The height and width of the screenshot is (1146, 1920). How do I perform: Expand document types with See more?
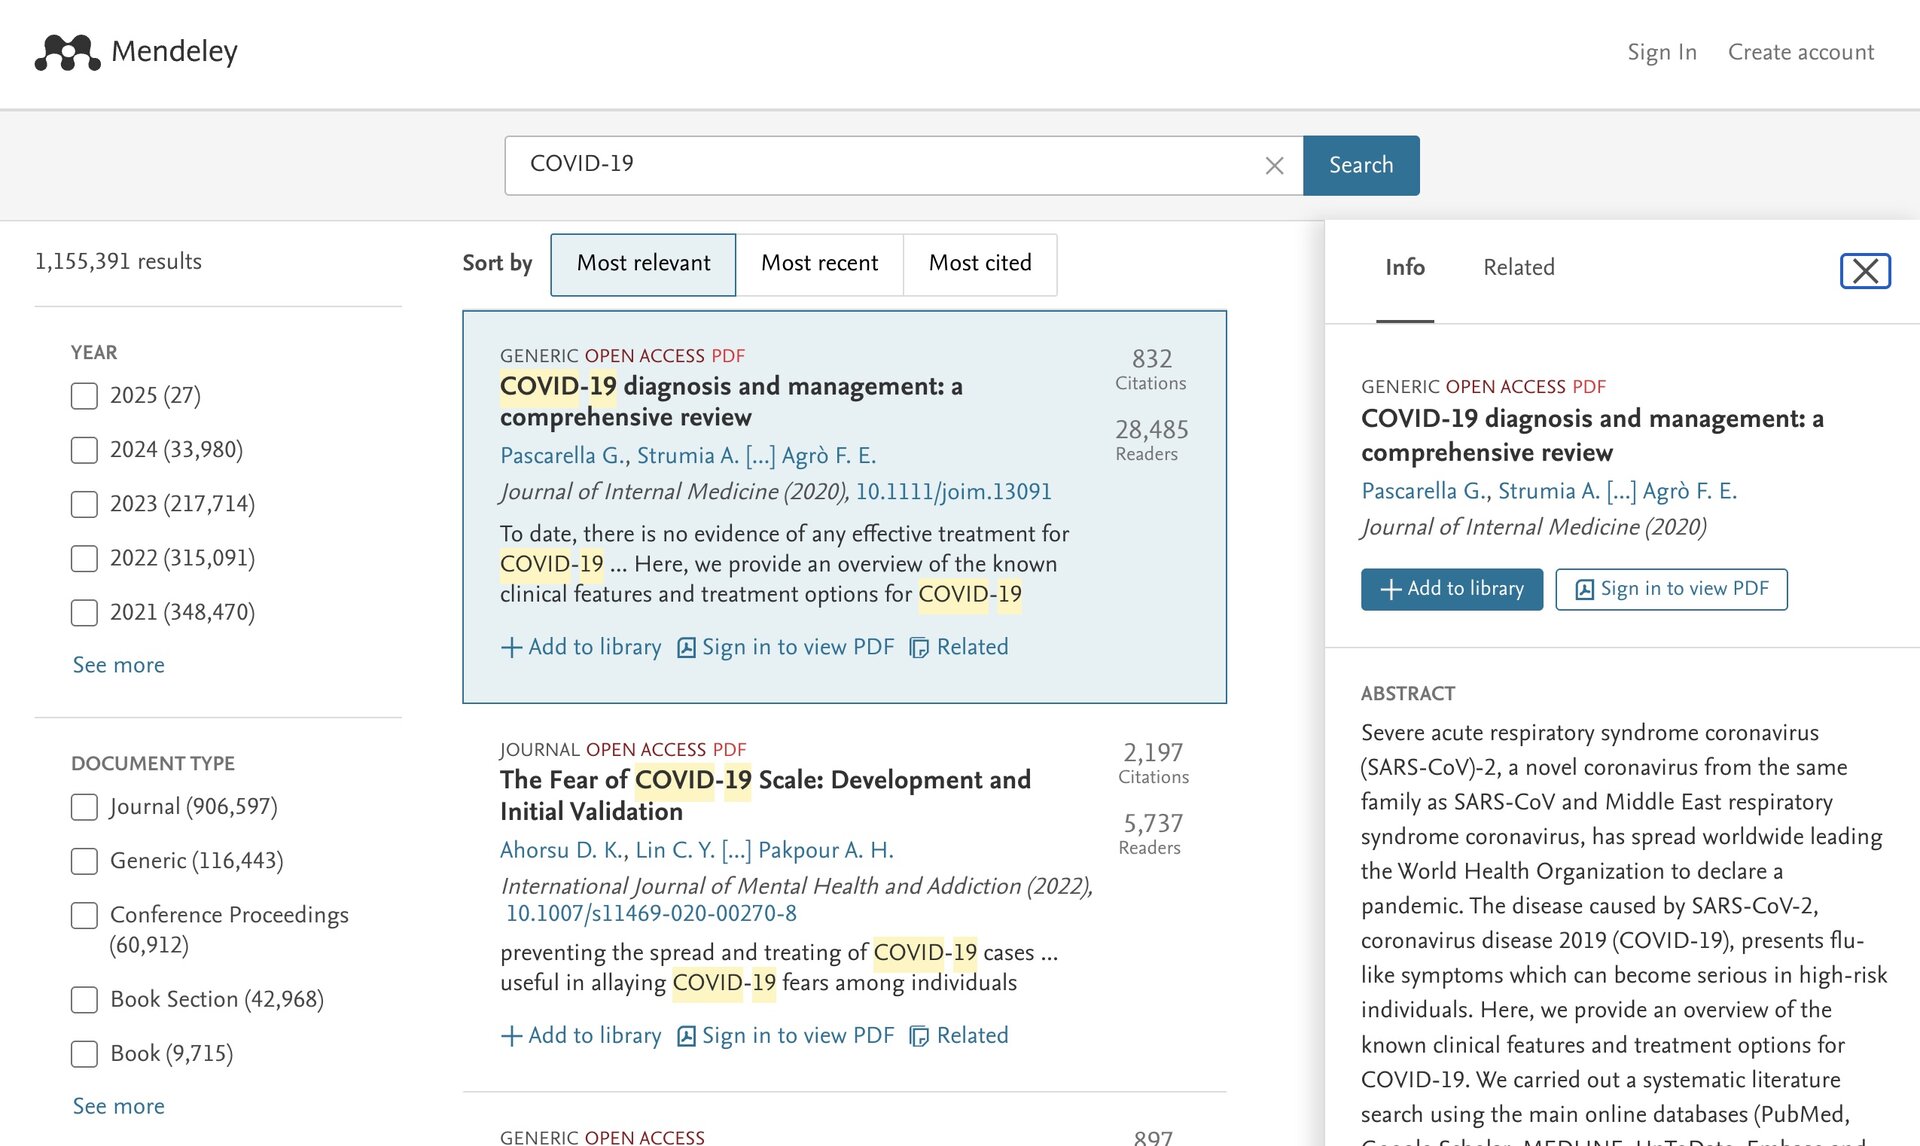point(118,1106)
